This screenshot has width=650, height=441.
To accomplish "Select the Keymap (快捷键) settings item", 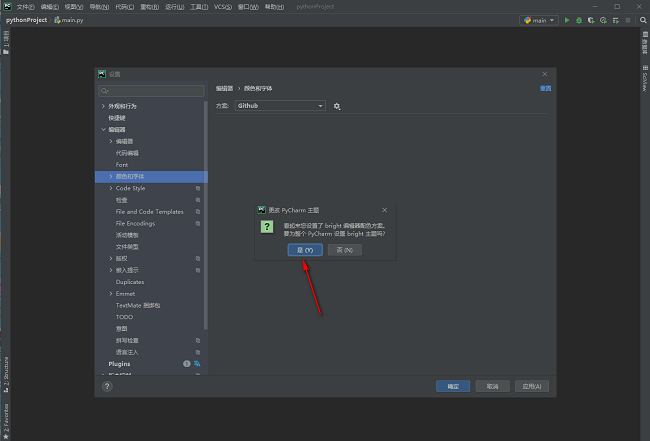I will pos(117,118).
